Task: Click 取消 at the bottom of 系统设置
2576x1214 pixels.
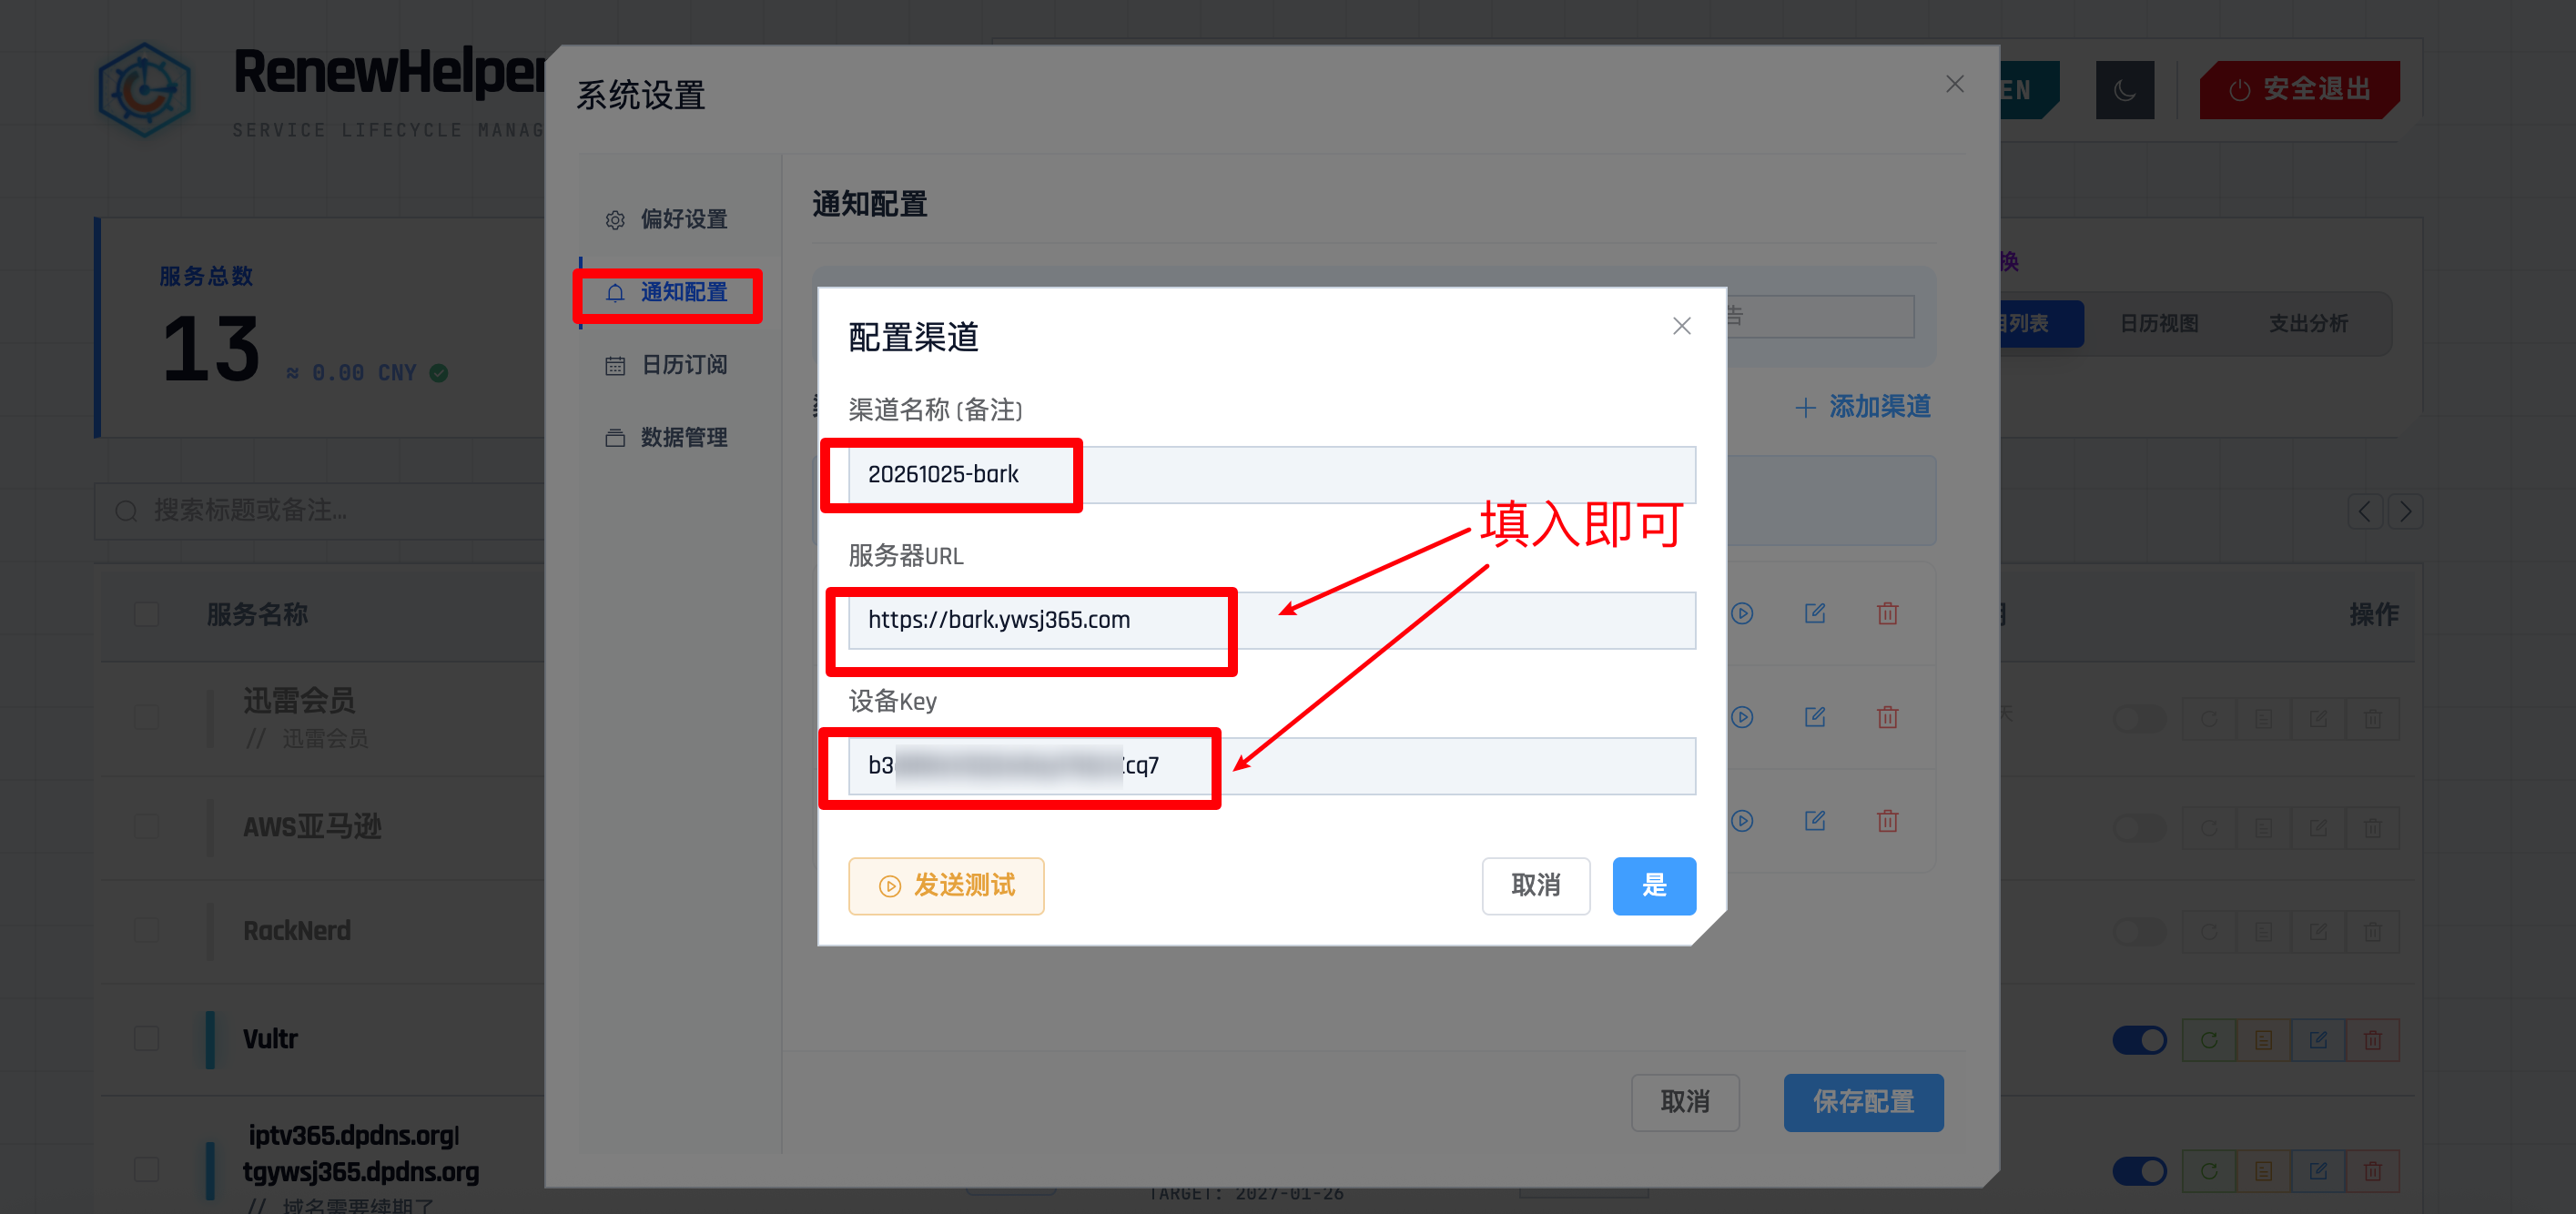Action: 1685,1102
